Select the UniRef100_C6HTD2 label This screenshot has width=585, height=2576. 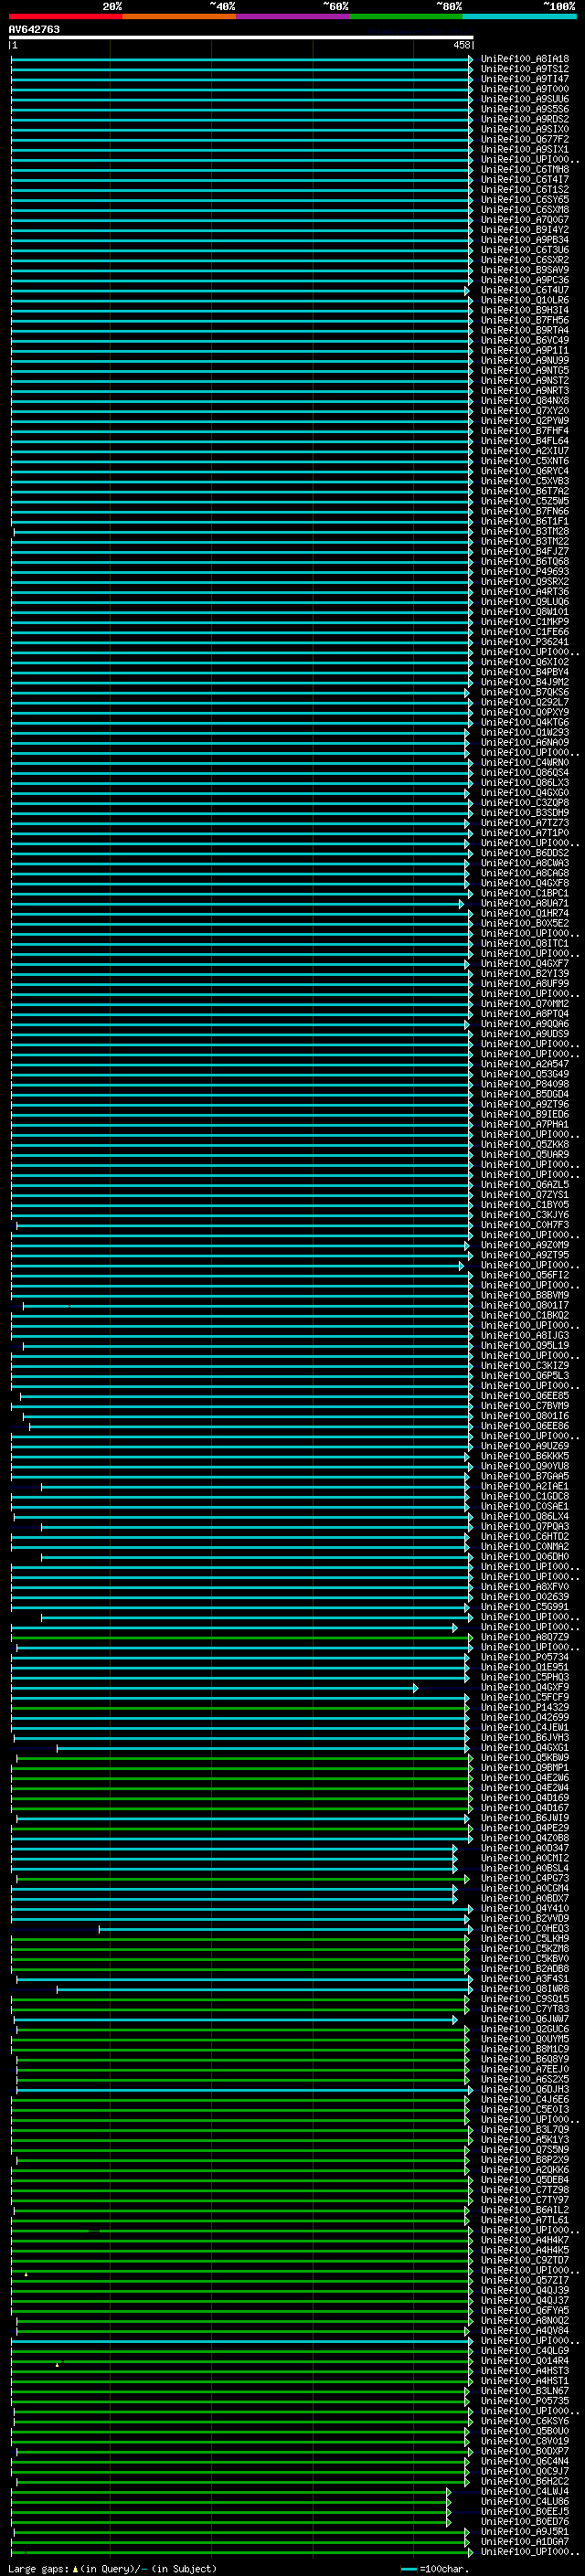pos(525,1536)
